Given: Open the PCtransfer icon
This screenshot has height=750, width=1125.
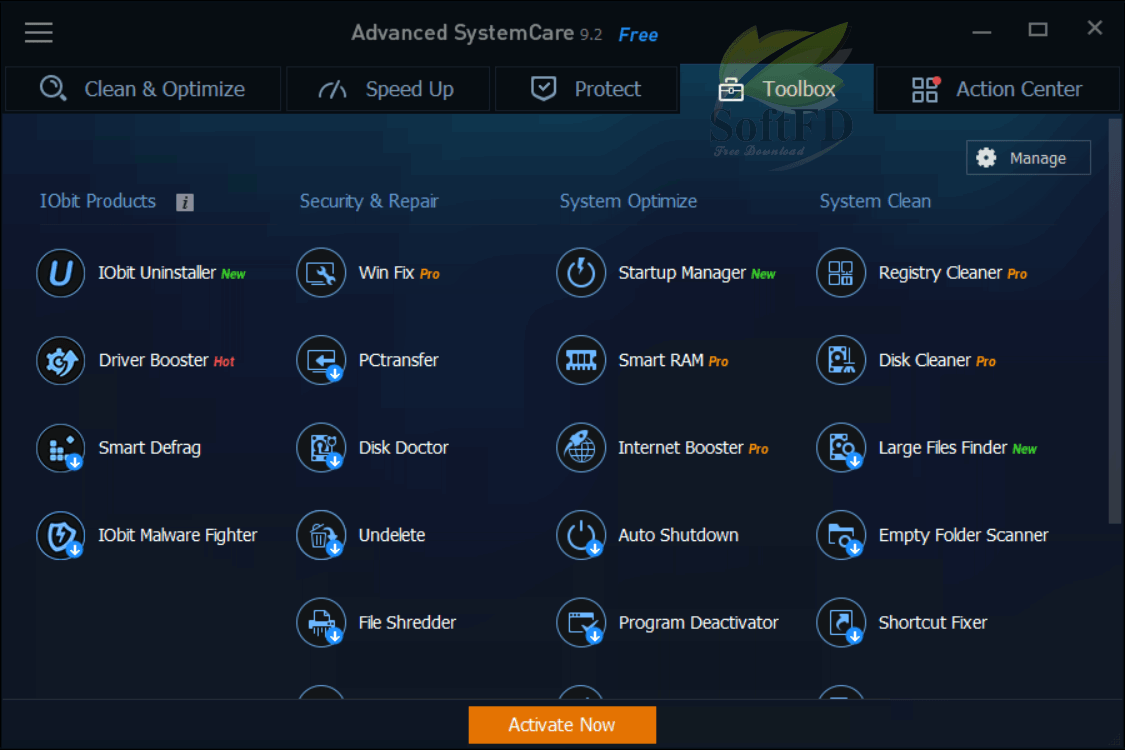Looking at the screenshot, I should [321, 360].
